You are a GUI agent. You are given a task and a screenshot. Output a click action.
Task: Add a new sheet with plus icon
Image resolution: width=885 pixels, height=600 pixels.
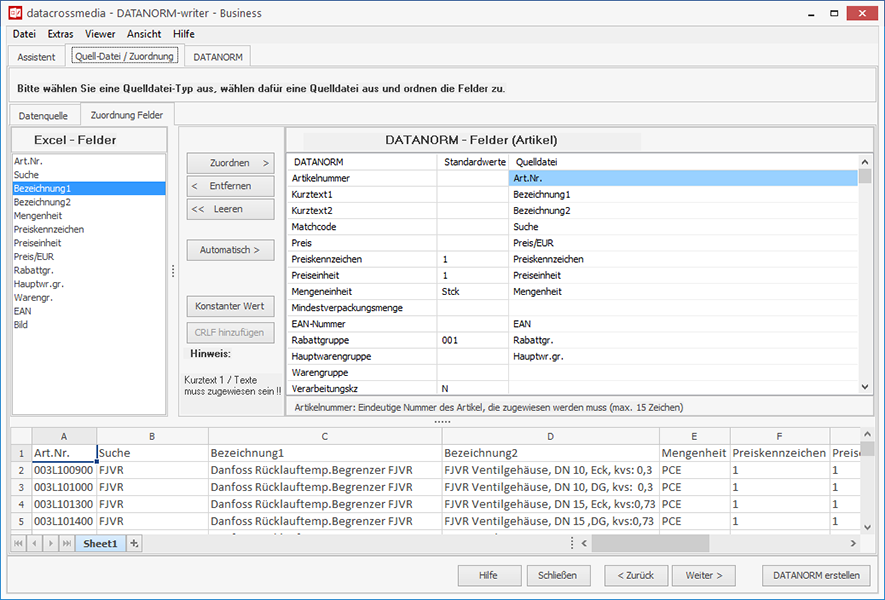click(135, 543)
